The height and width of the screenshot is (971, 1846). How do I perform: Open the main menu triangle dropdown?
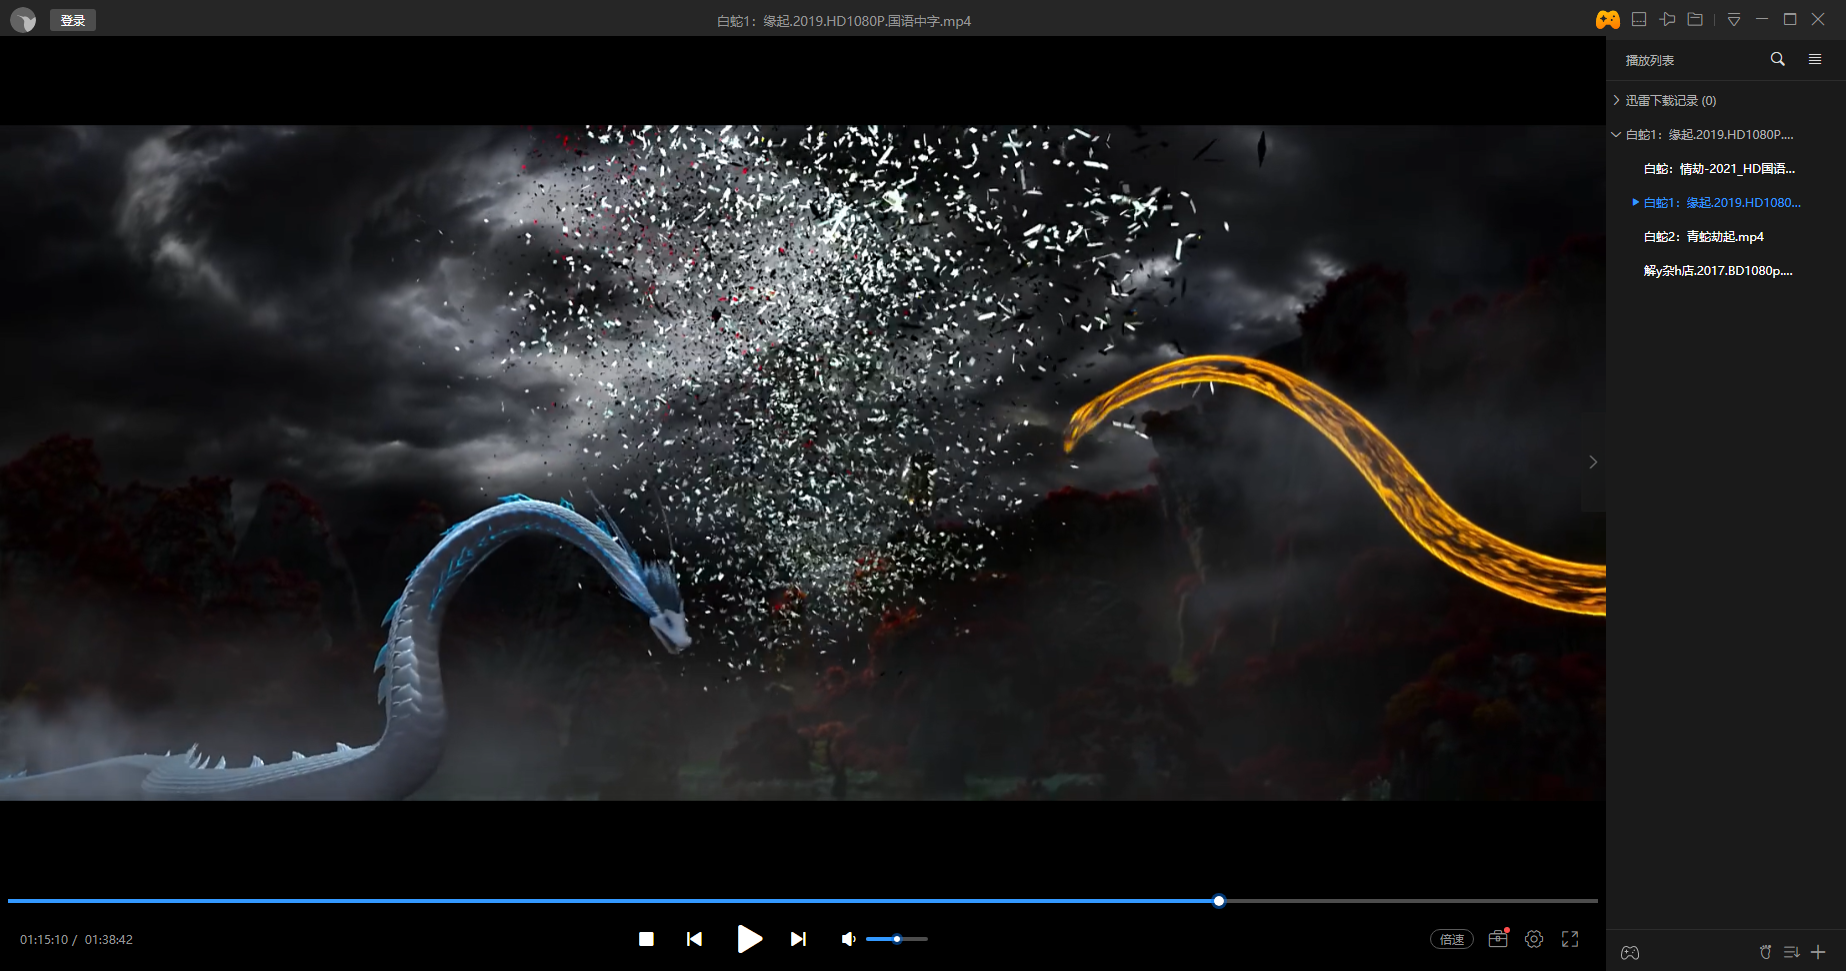(x=1734, y=20)
